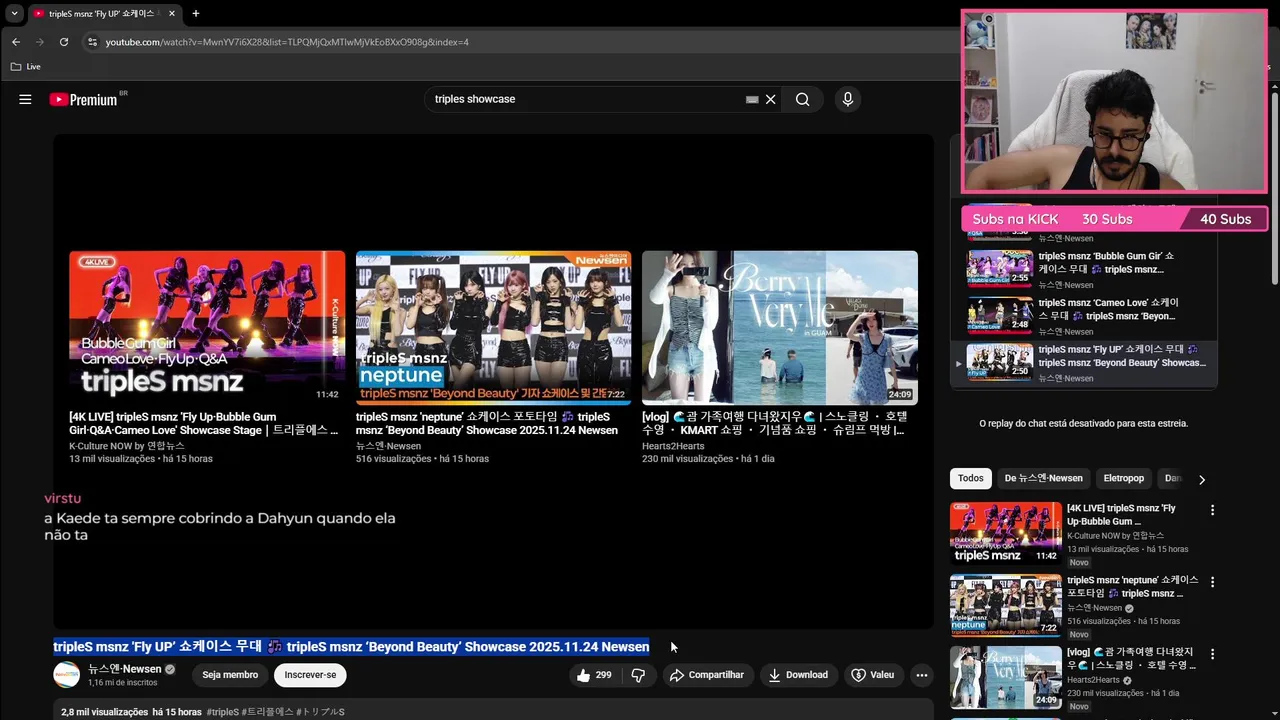Run search with magnifying glass button

[x=802, y=99]
